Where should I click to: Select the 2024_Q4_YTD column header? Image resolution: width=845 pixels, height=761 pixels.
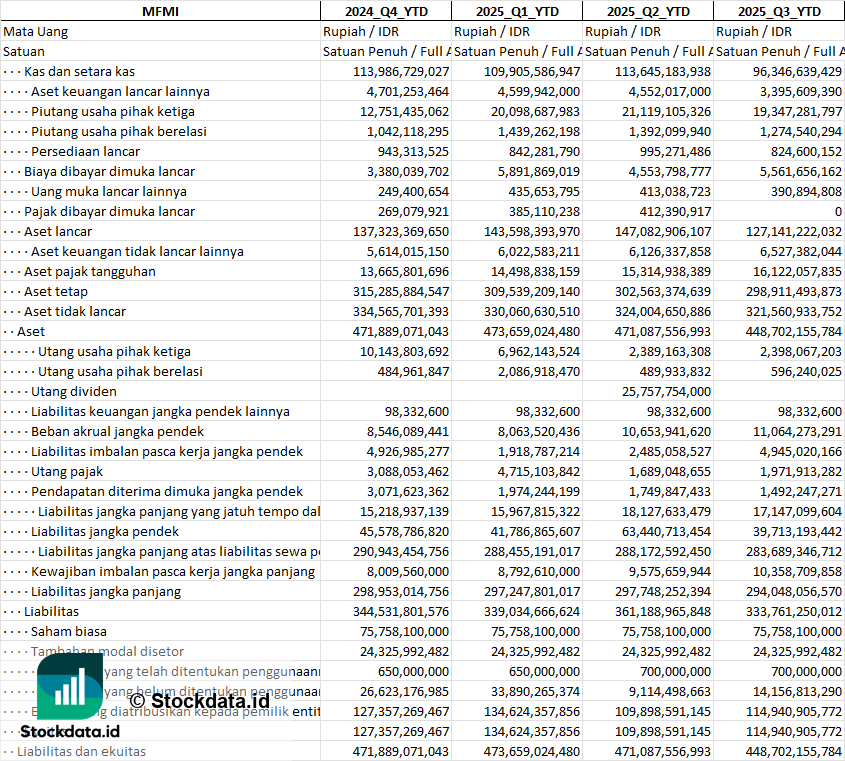click(386, 11)
